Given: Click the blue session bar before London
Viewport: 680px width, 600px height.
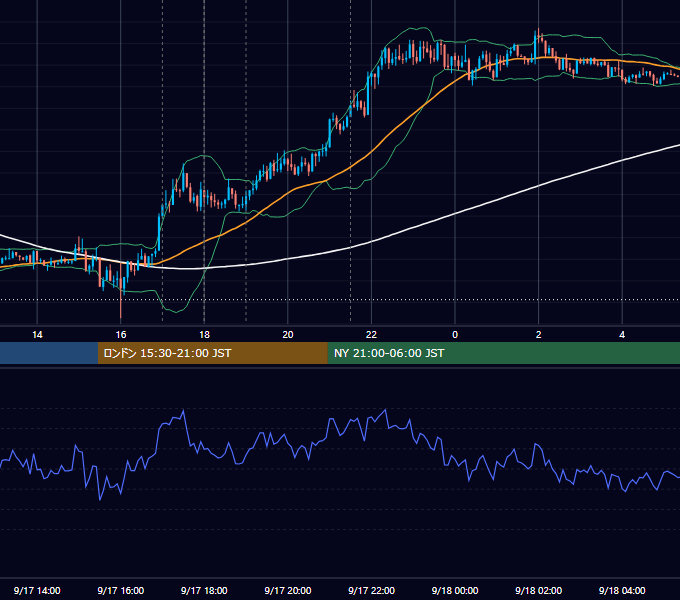Looking at the screenshot, I should [49, 353].
